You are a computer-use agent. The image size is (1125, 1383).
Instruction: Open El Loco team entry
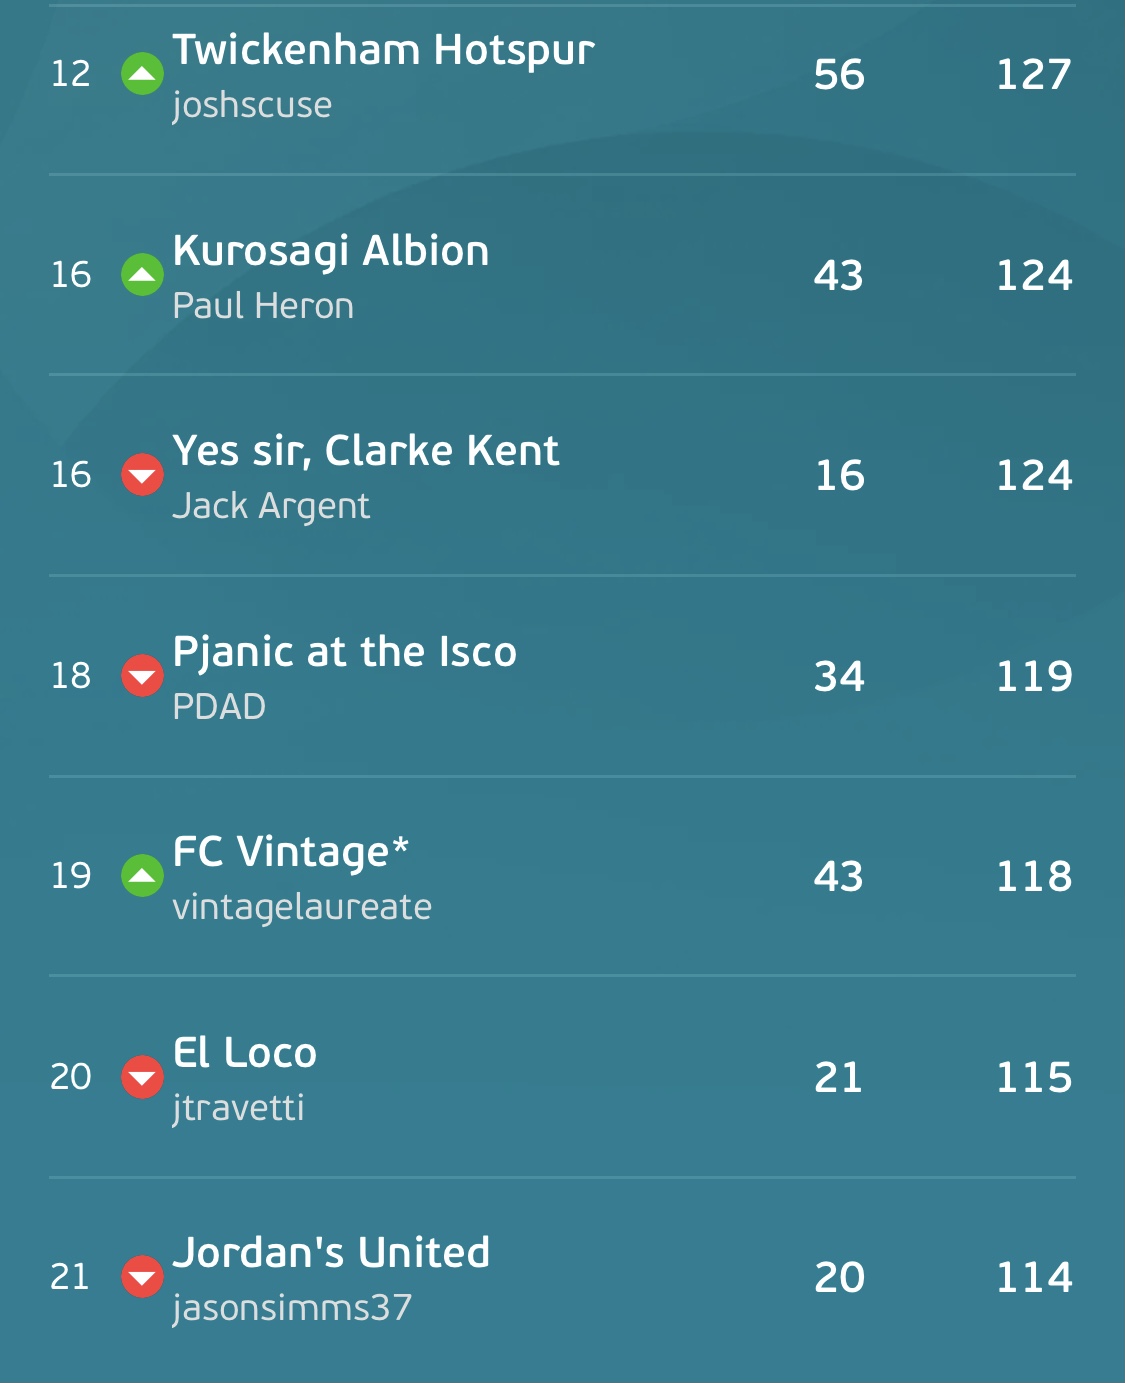(x=245, y=1053)
